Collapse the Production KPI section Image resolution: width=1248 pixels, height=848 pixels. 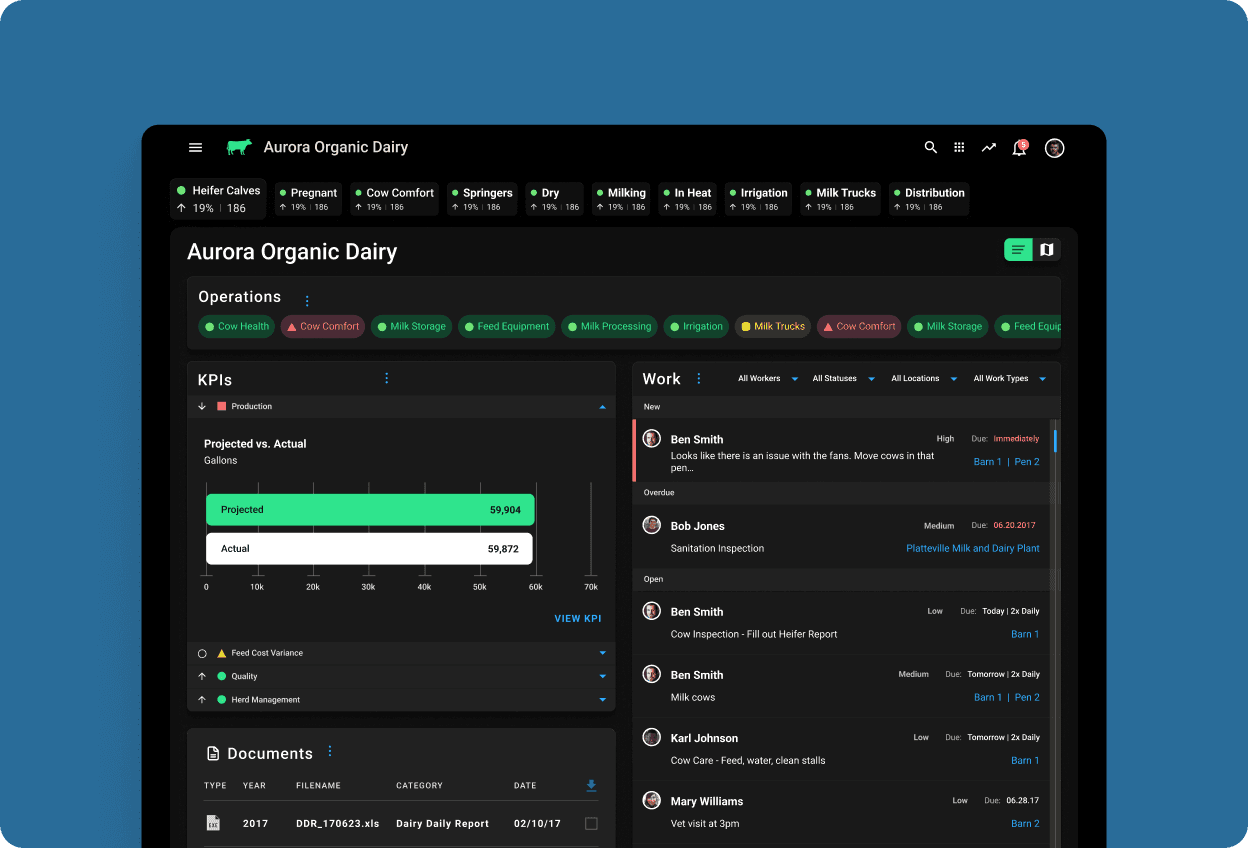pyautogui.click(x=602, y=407)
